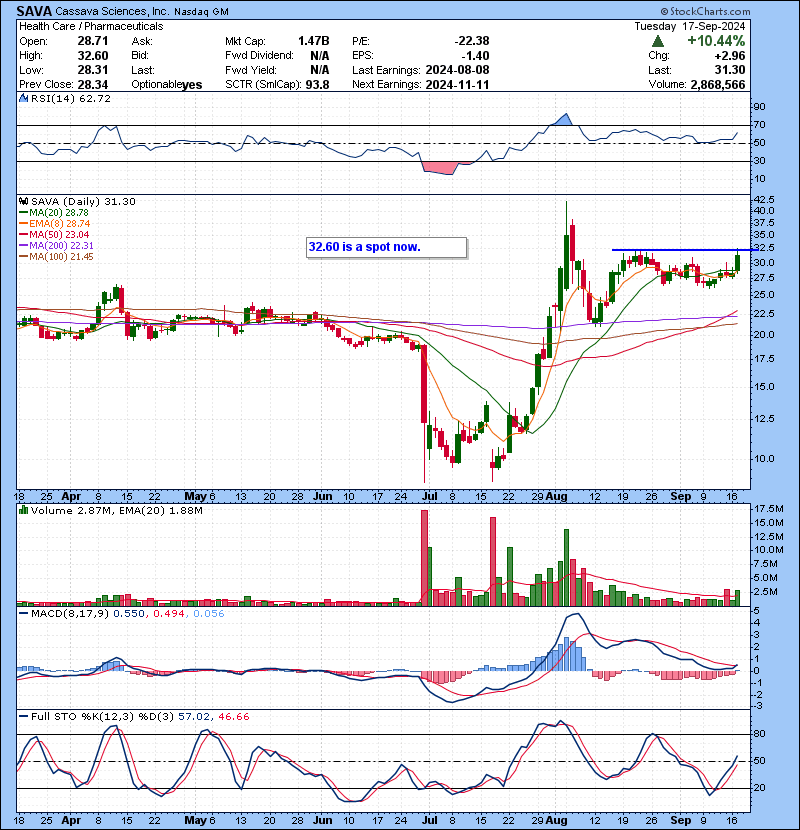Click the MACD(8,17,9) indicator label
The height and width of the screenshot is (830, 800).
(70, 614)
